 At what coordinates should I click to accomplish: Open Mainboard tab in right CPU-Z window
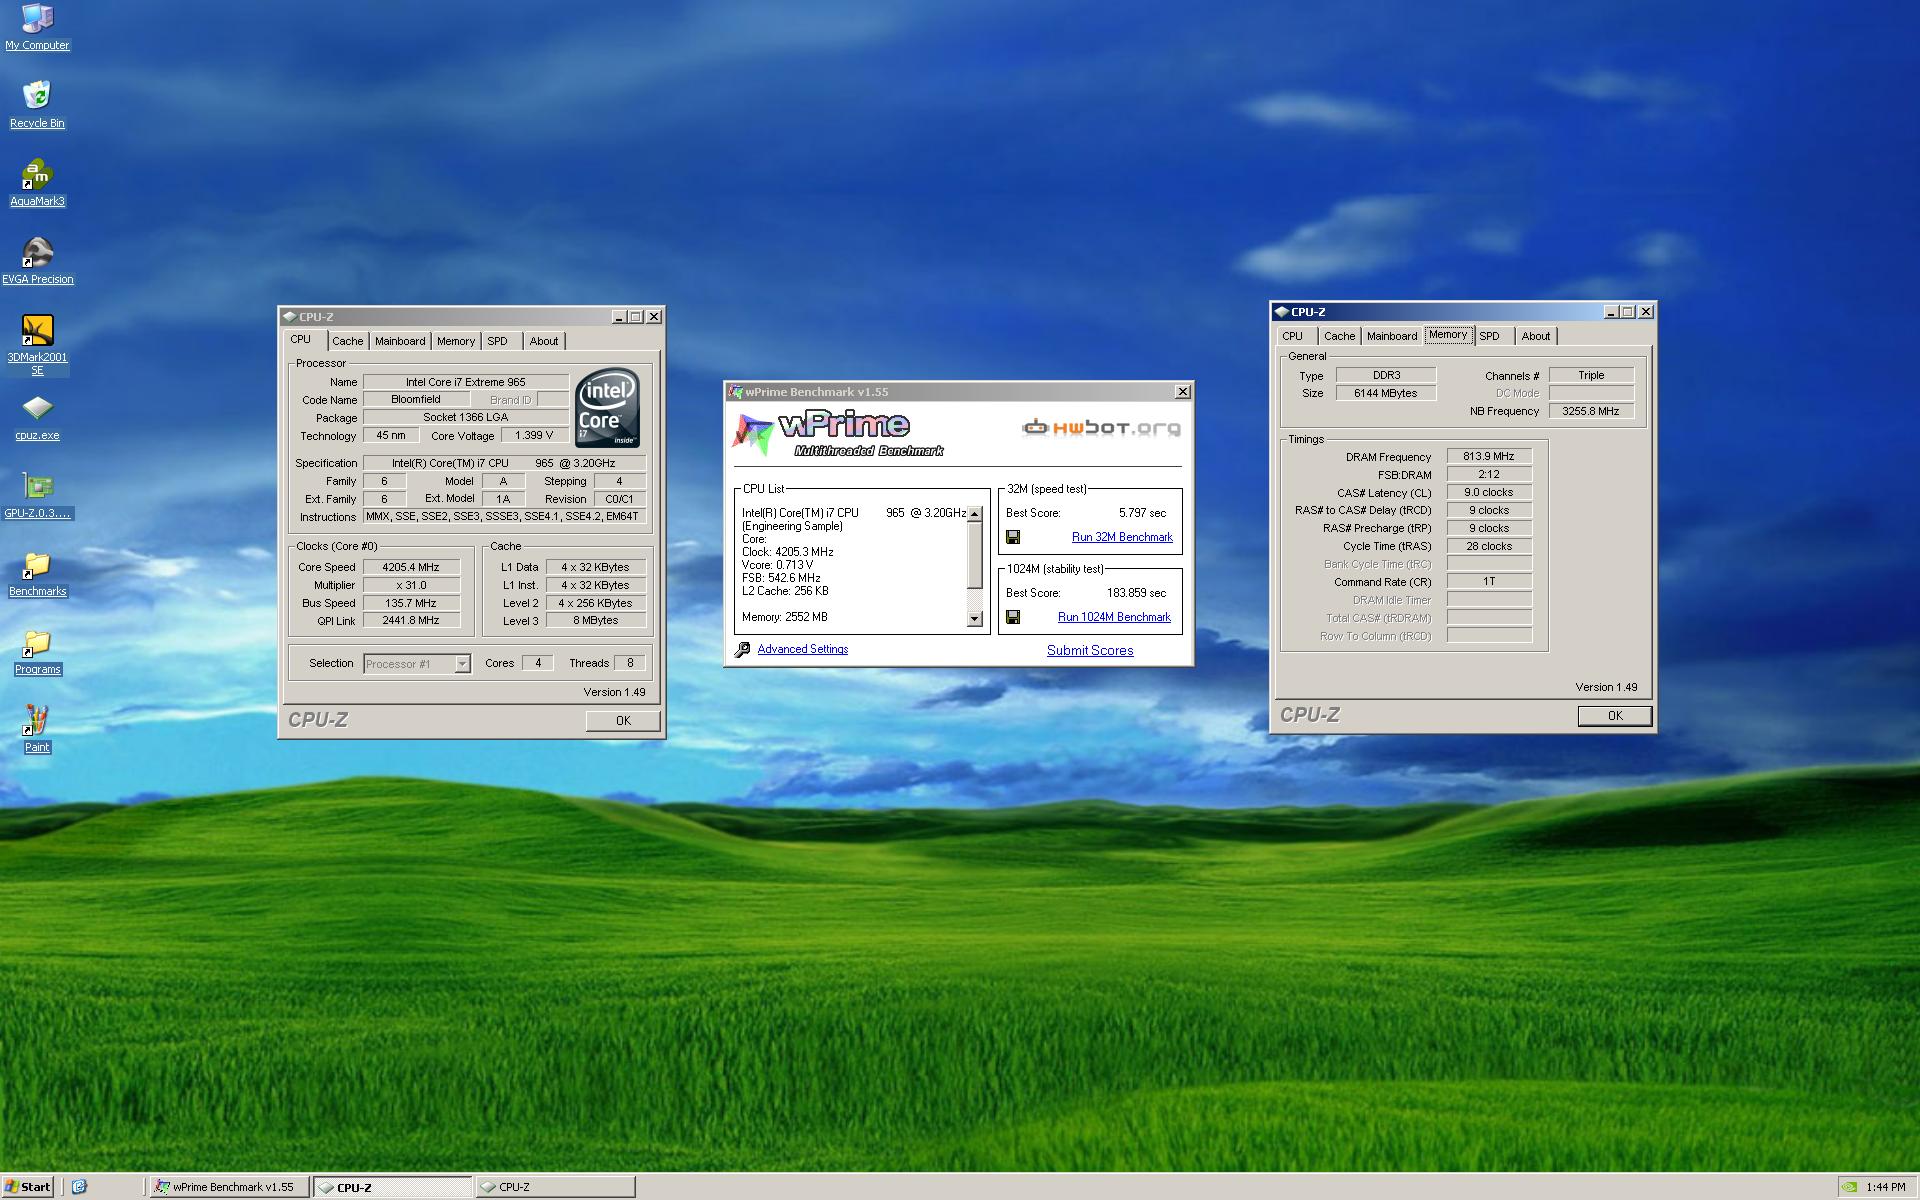point(1392,336)
